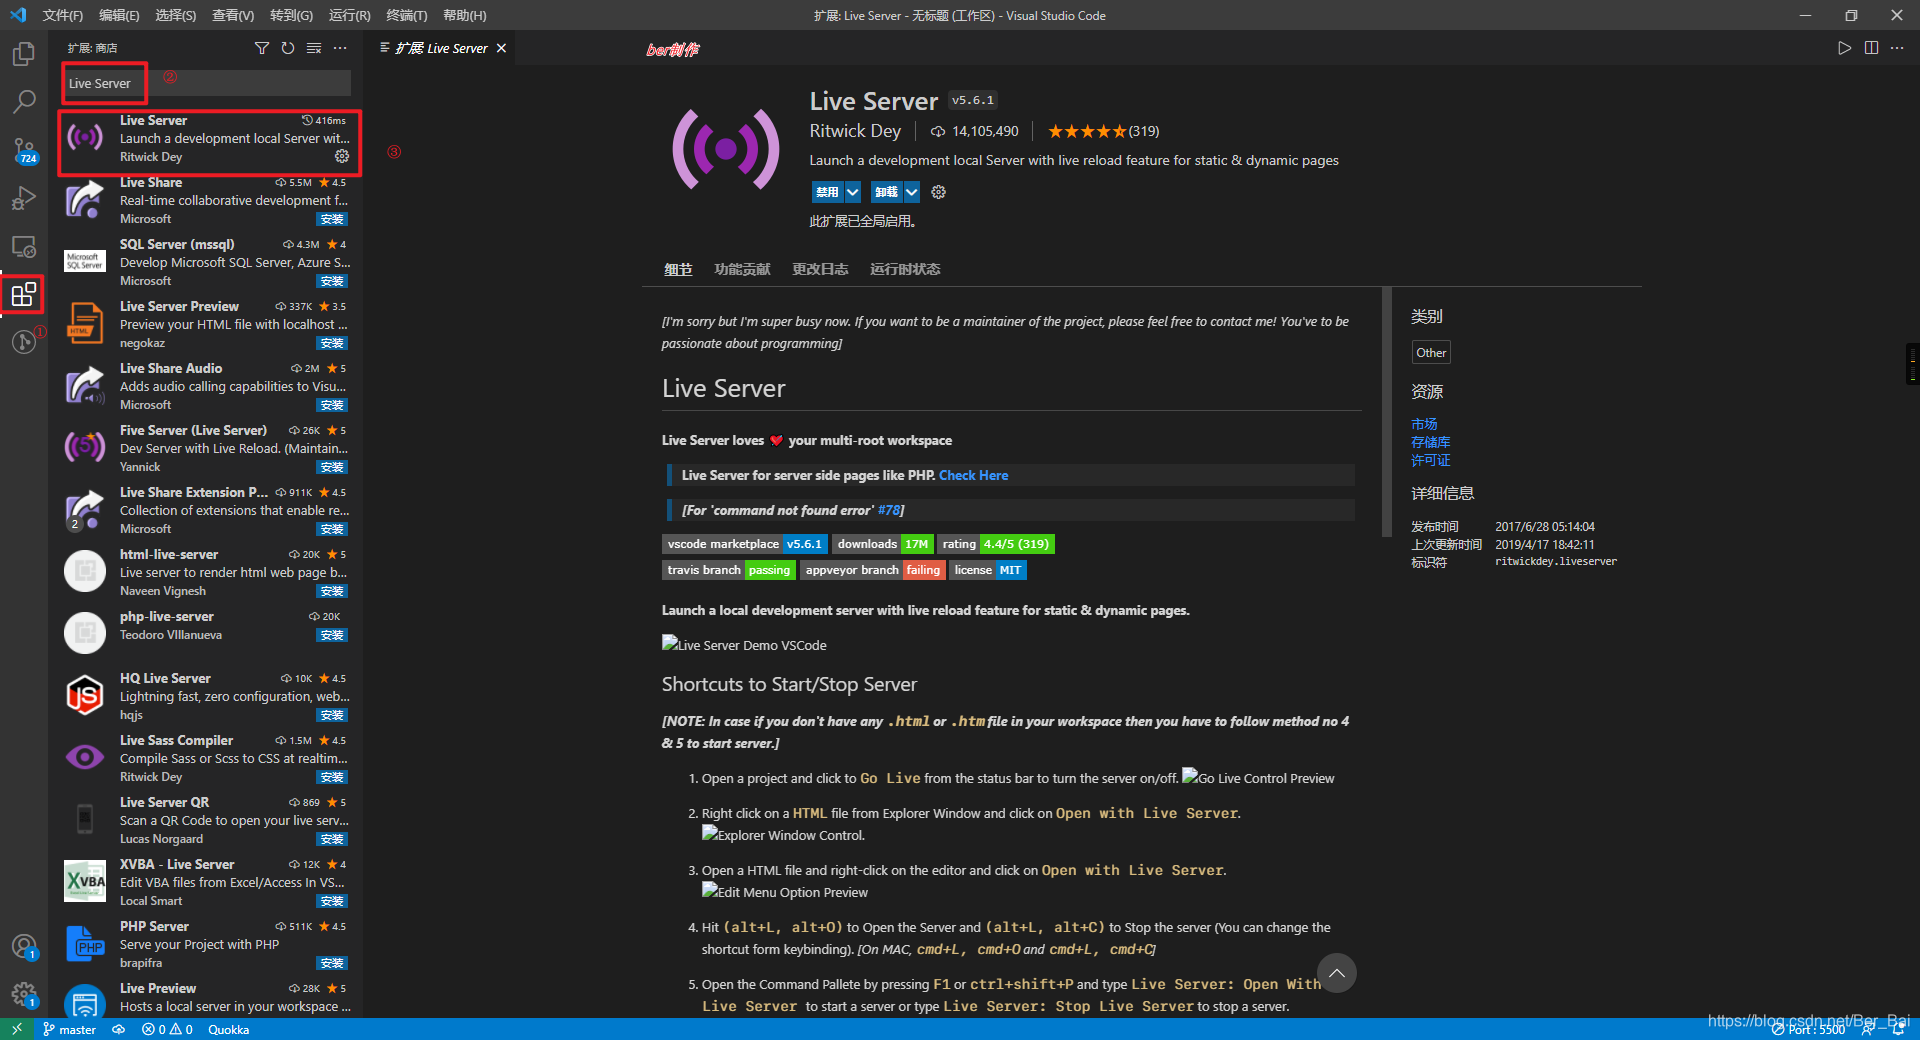This screenshot has width=1920, height=1040.
Task: Open the Live Server extension settings gear
Action: pos(341,157)
